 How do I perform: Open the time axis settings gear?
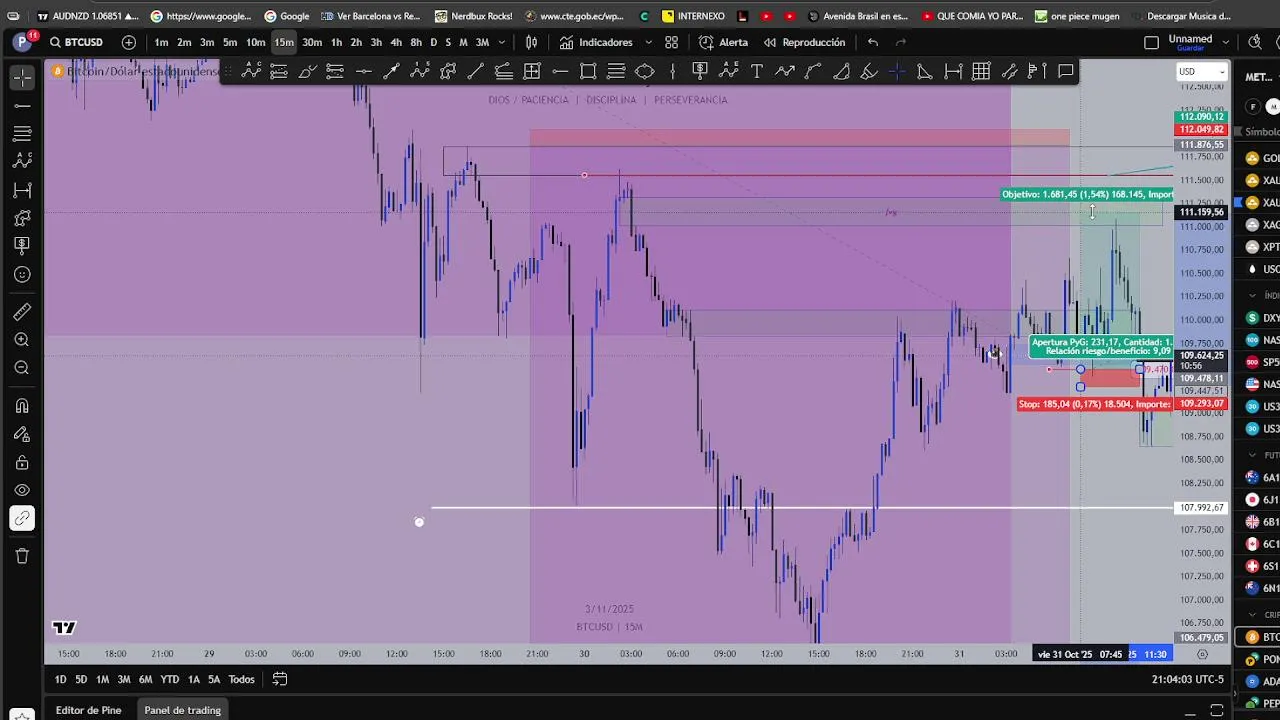click(1203, 654)
